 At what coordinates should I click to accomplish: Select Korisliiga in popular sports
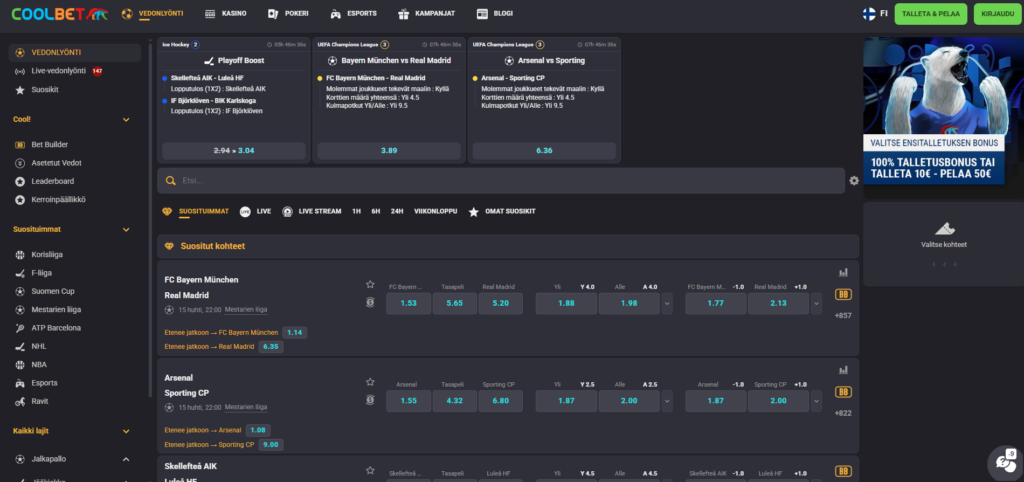click(47, 255)
